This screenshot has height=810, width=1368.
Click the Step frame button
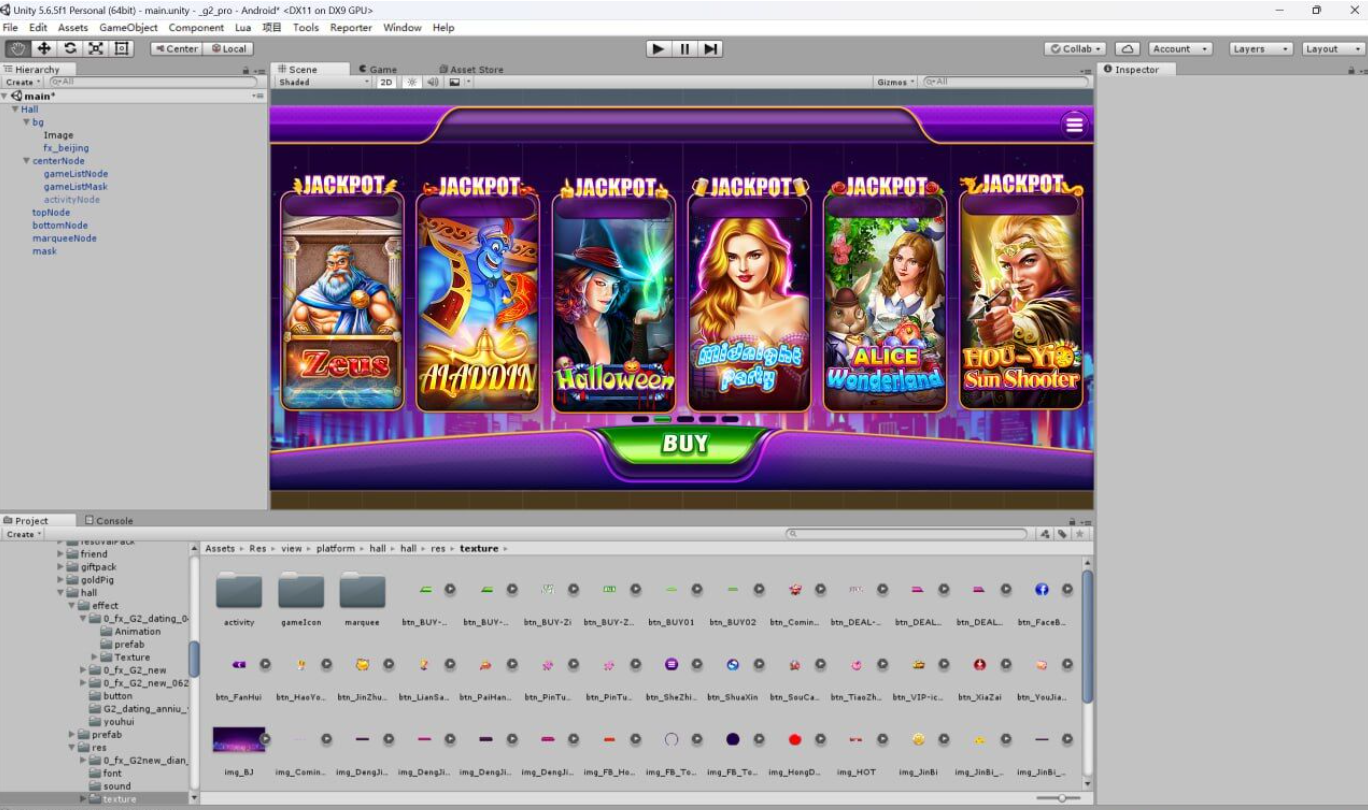[x=711, y=48]
